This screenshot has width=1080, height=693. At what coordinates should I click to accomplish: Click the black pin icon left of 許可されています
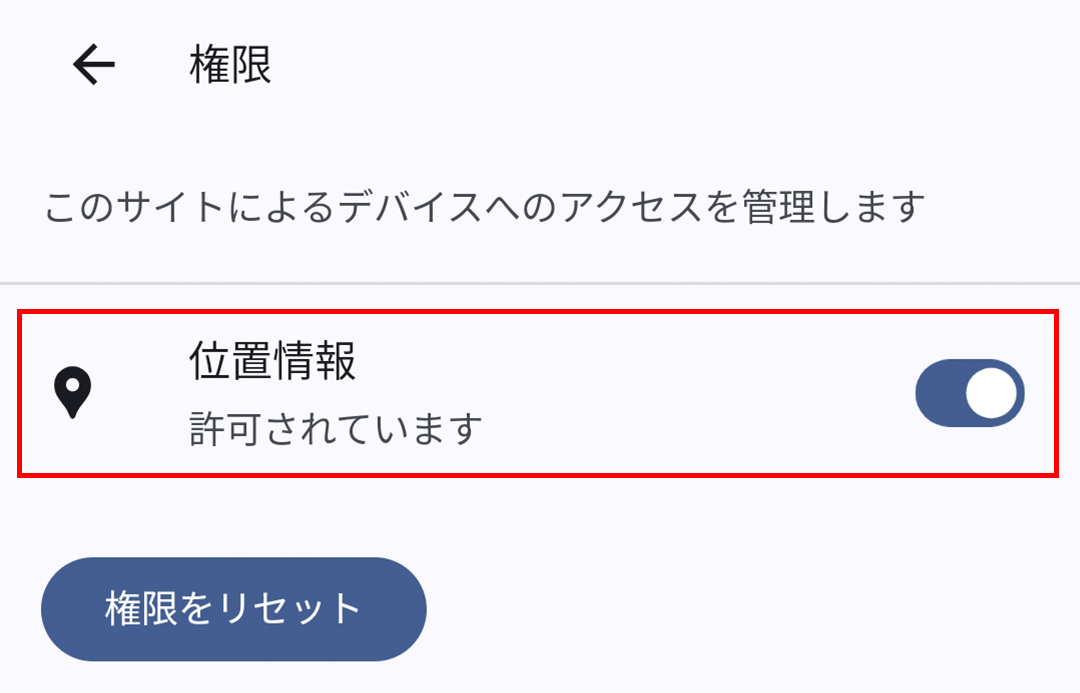coord(72,393)
